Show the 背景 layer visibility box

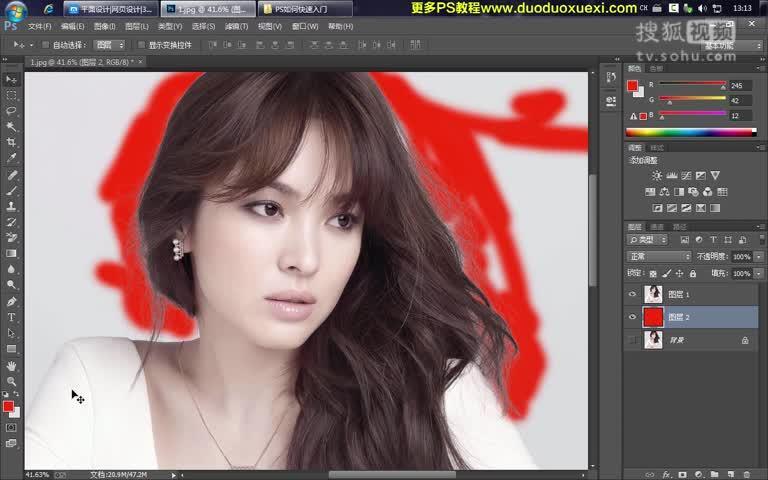coord(632,340)
